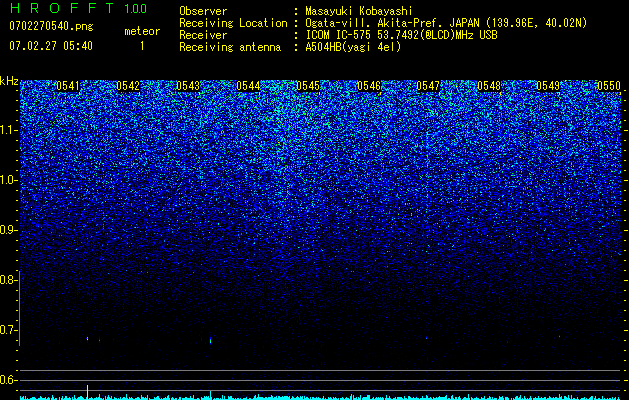
Task: Click the 0.9 kHz axis label
Action: click(x=8, y=230)
